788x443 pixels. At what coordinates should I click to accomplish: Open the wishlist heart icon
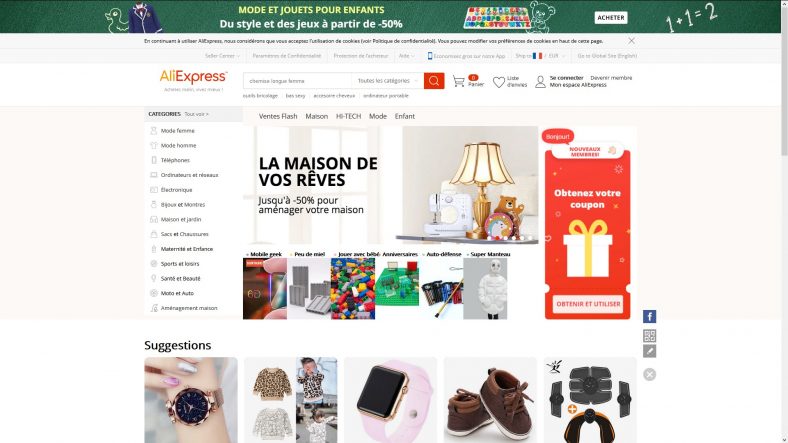tap(499, 82)
